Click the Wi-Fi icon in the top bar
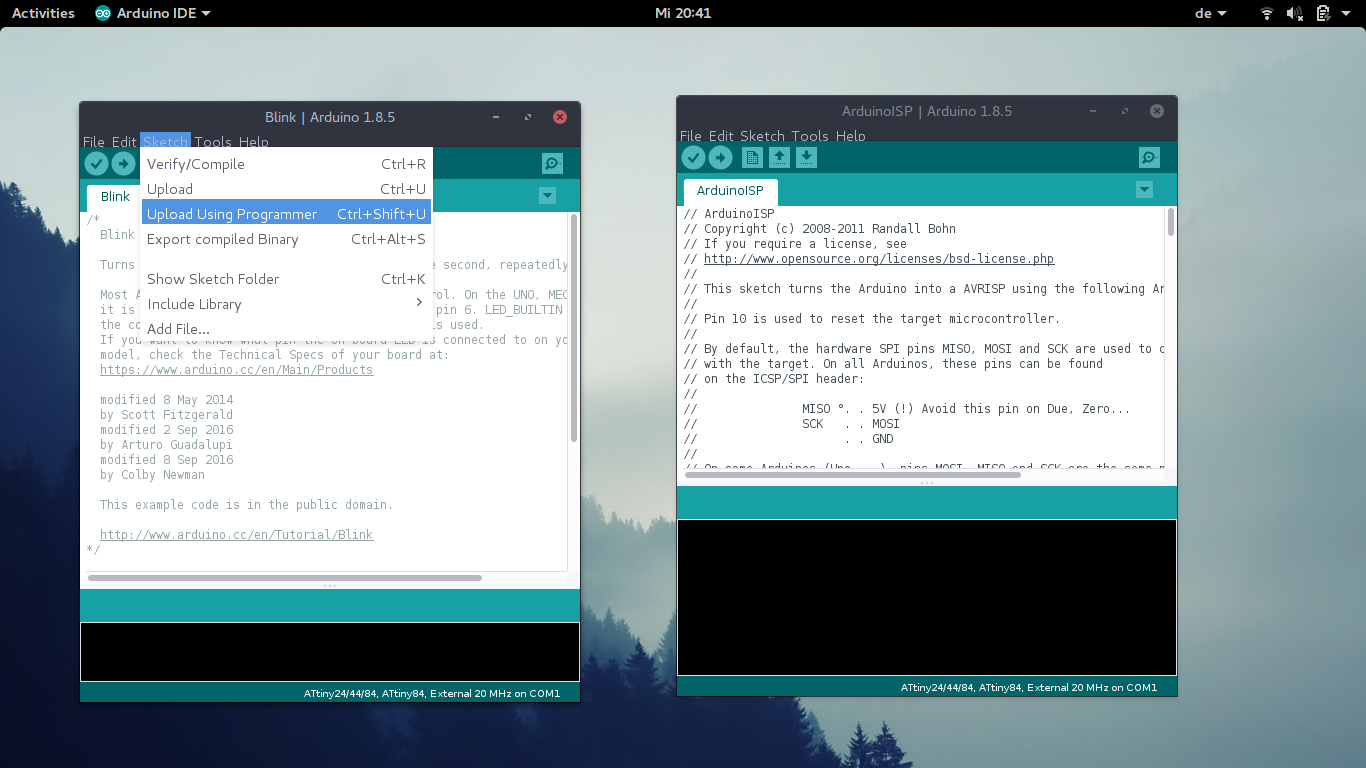 pyautogui.click(x=1266, y=13)
